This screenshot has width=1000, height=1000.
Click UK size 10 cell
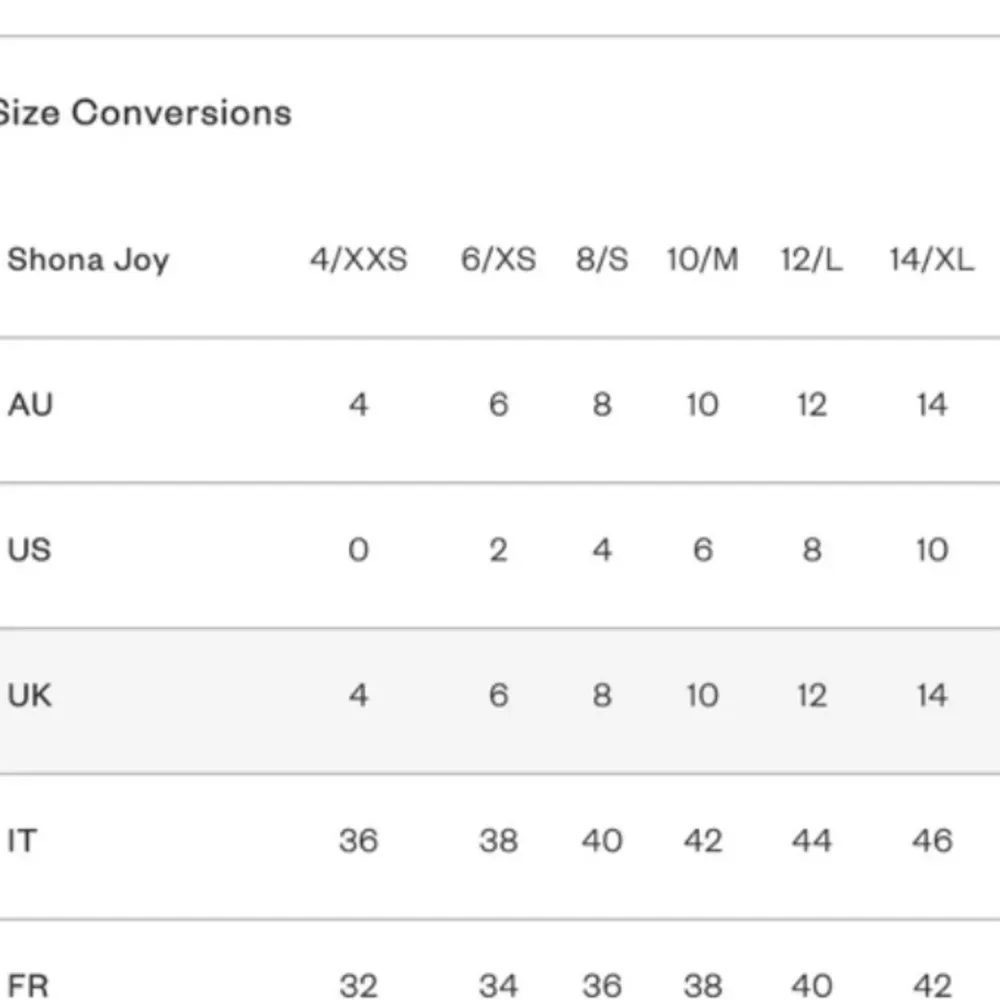pos(703,695)
